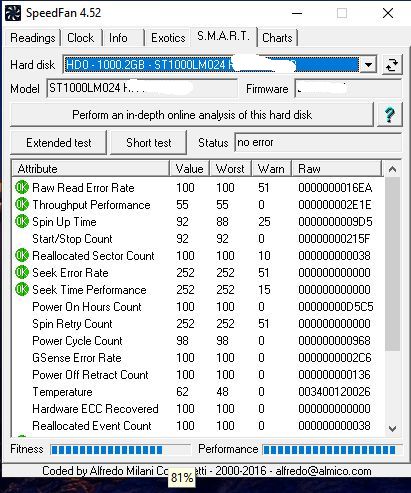This screenshot has height=493, width=411.
Task: Minimize the SpeedFan window
Action: coord(297,13)
